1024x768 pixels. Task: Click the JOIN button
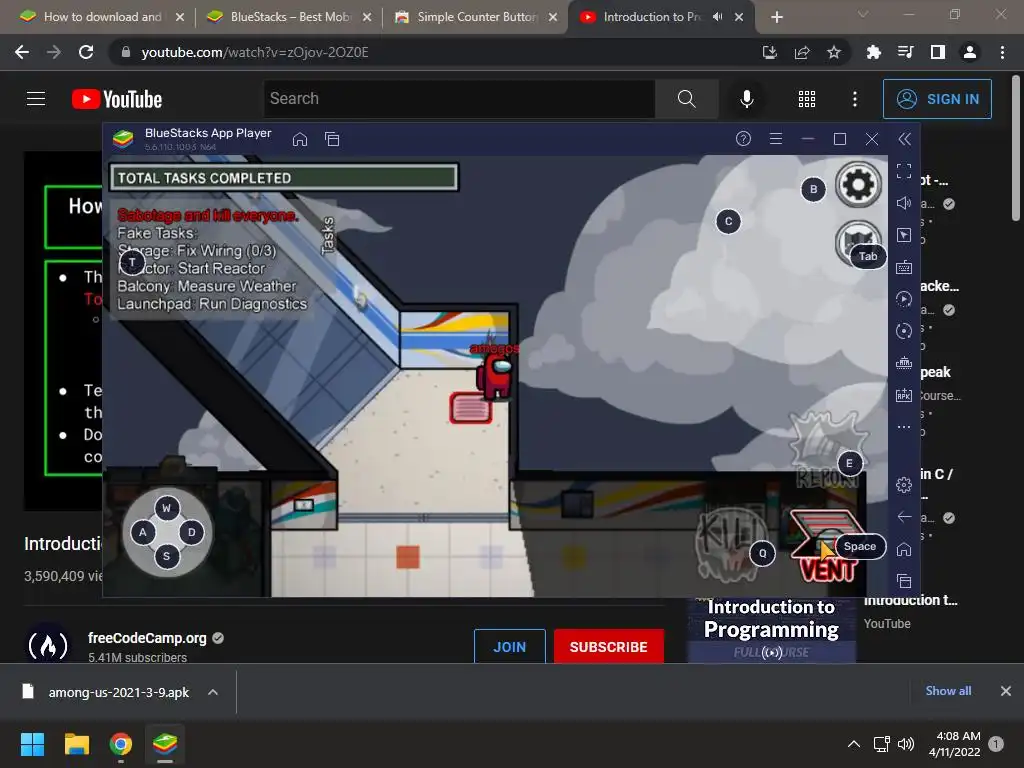point(509,647)
